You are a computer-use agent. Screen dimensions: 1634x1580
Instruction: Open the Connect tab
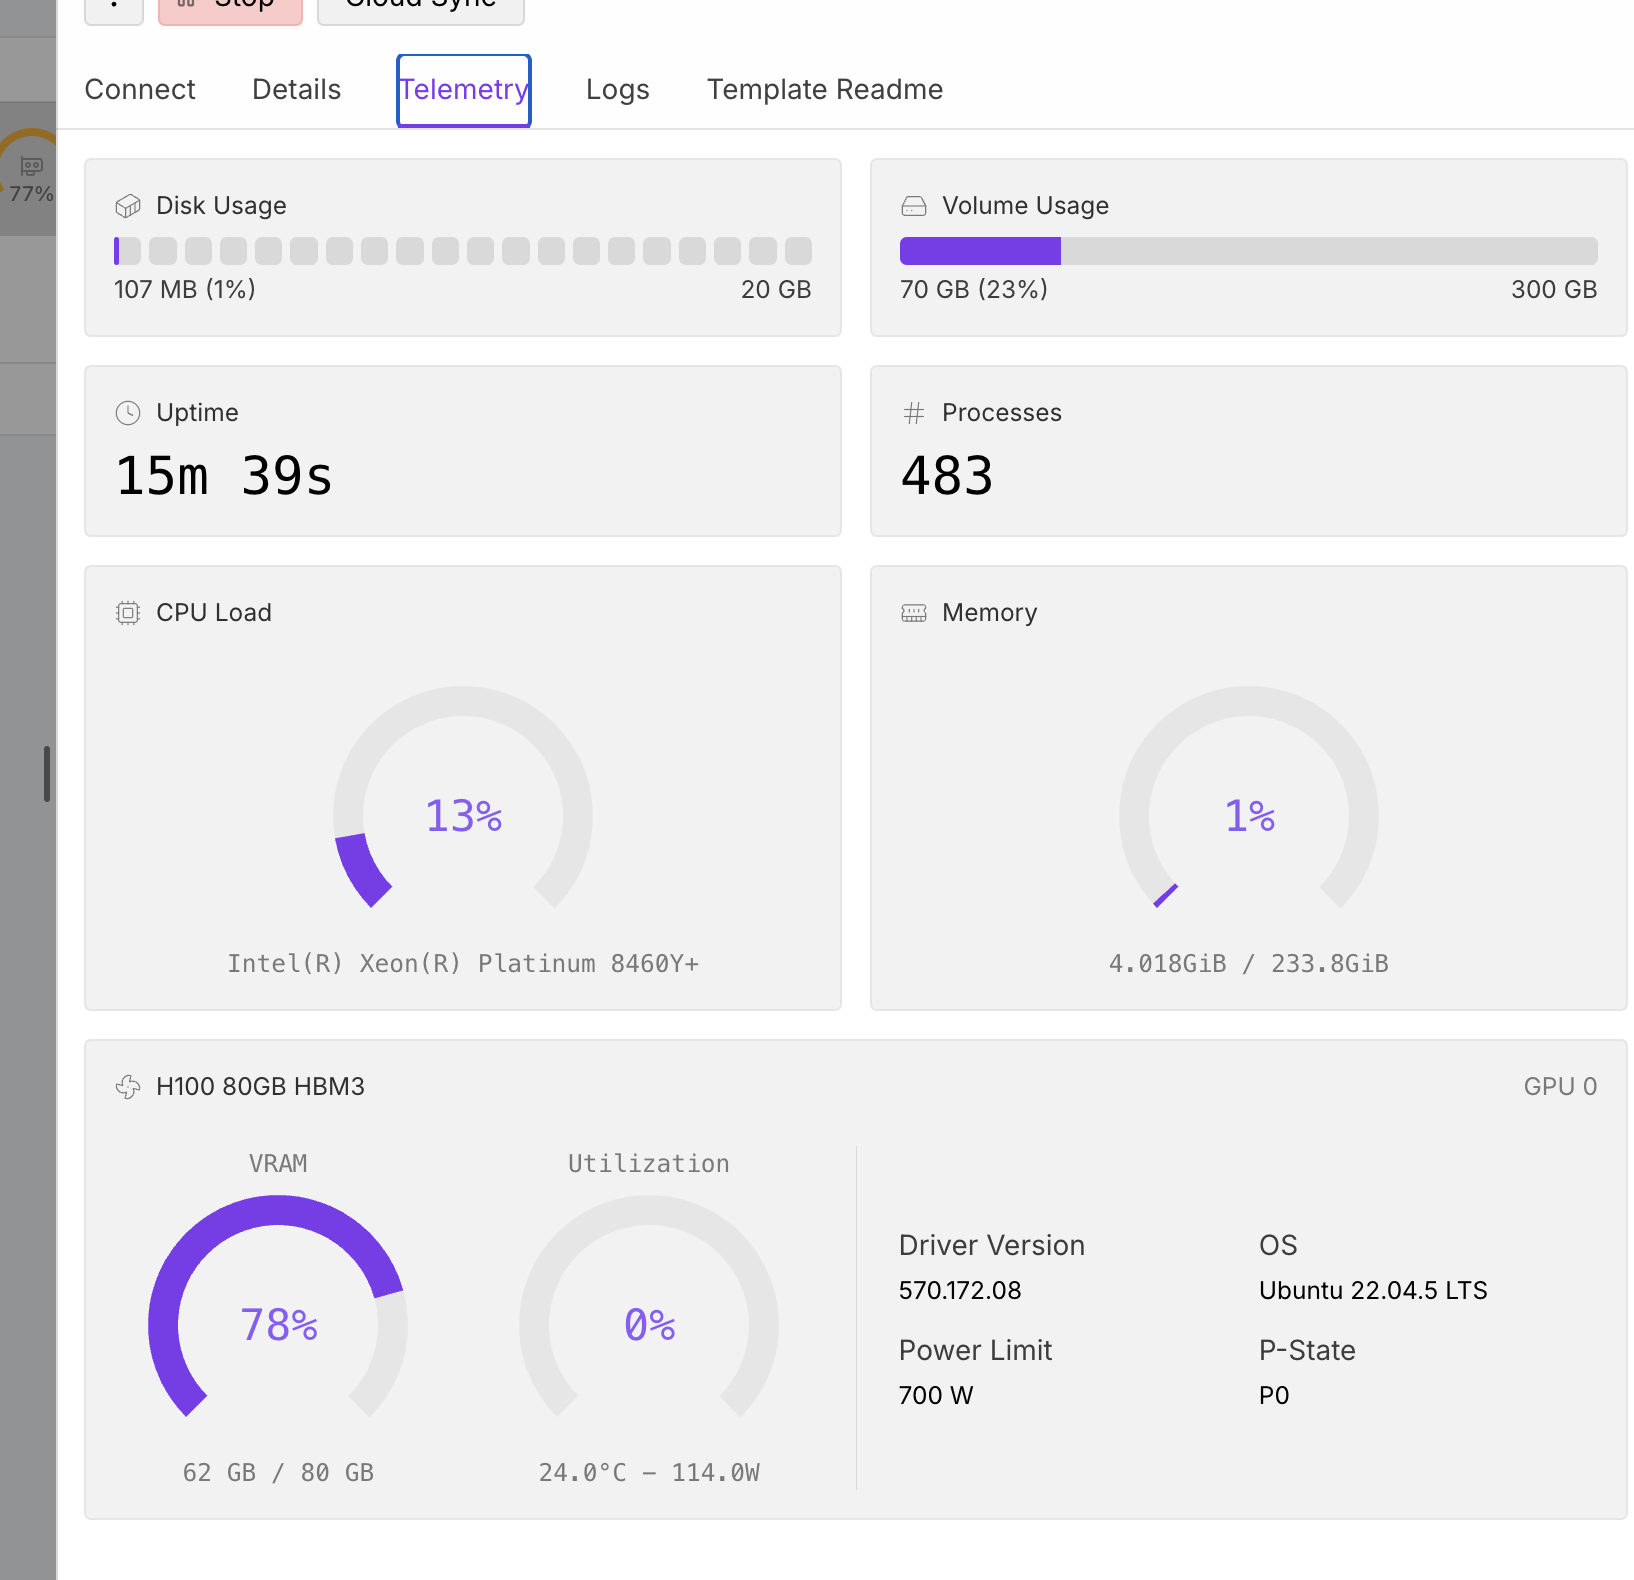coord(140,90)
